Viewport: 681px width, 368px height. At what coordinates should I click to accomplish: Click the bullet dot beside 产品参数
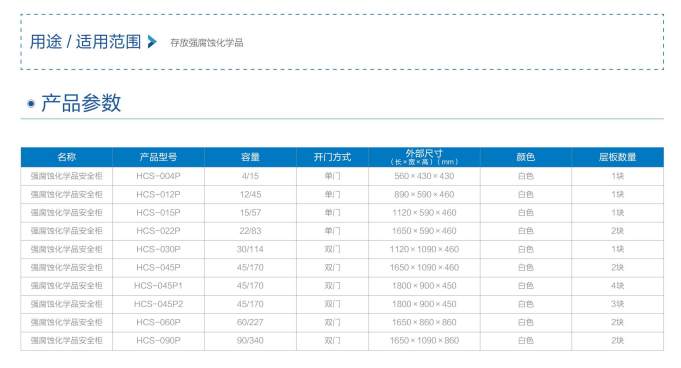tap(31, 103)
